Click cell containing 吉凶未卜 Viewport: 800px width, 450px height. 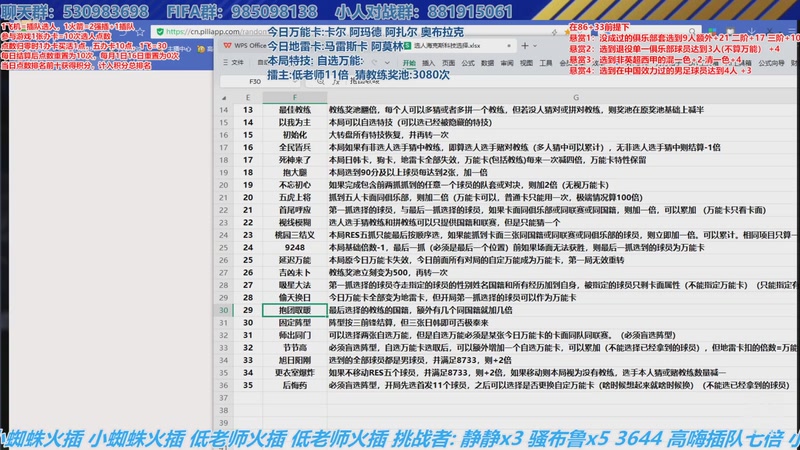click(x=294, y=272)
